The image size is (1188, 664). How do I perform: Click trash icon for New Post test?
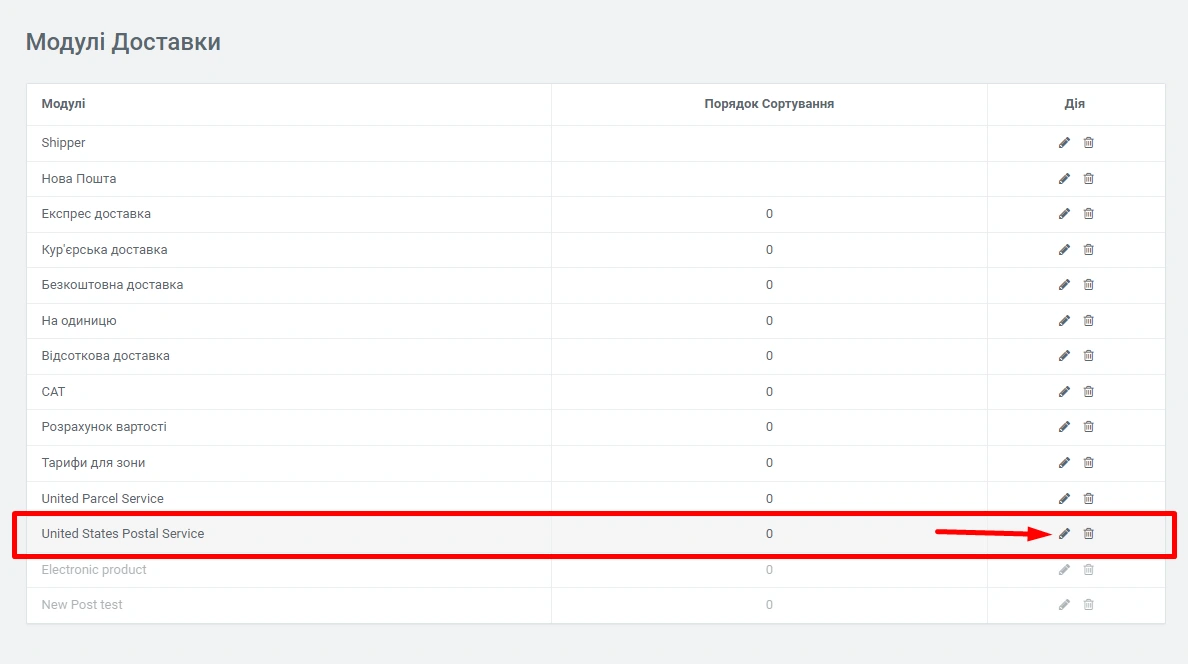coord(1089,605)
